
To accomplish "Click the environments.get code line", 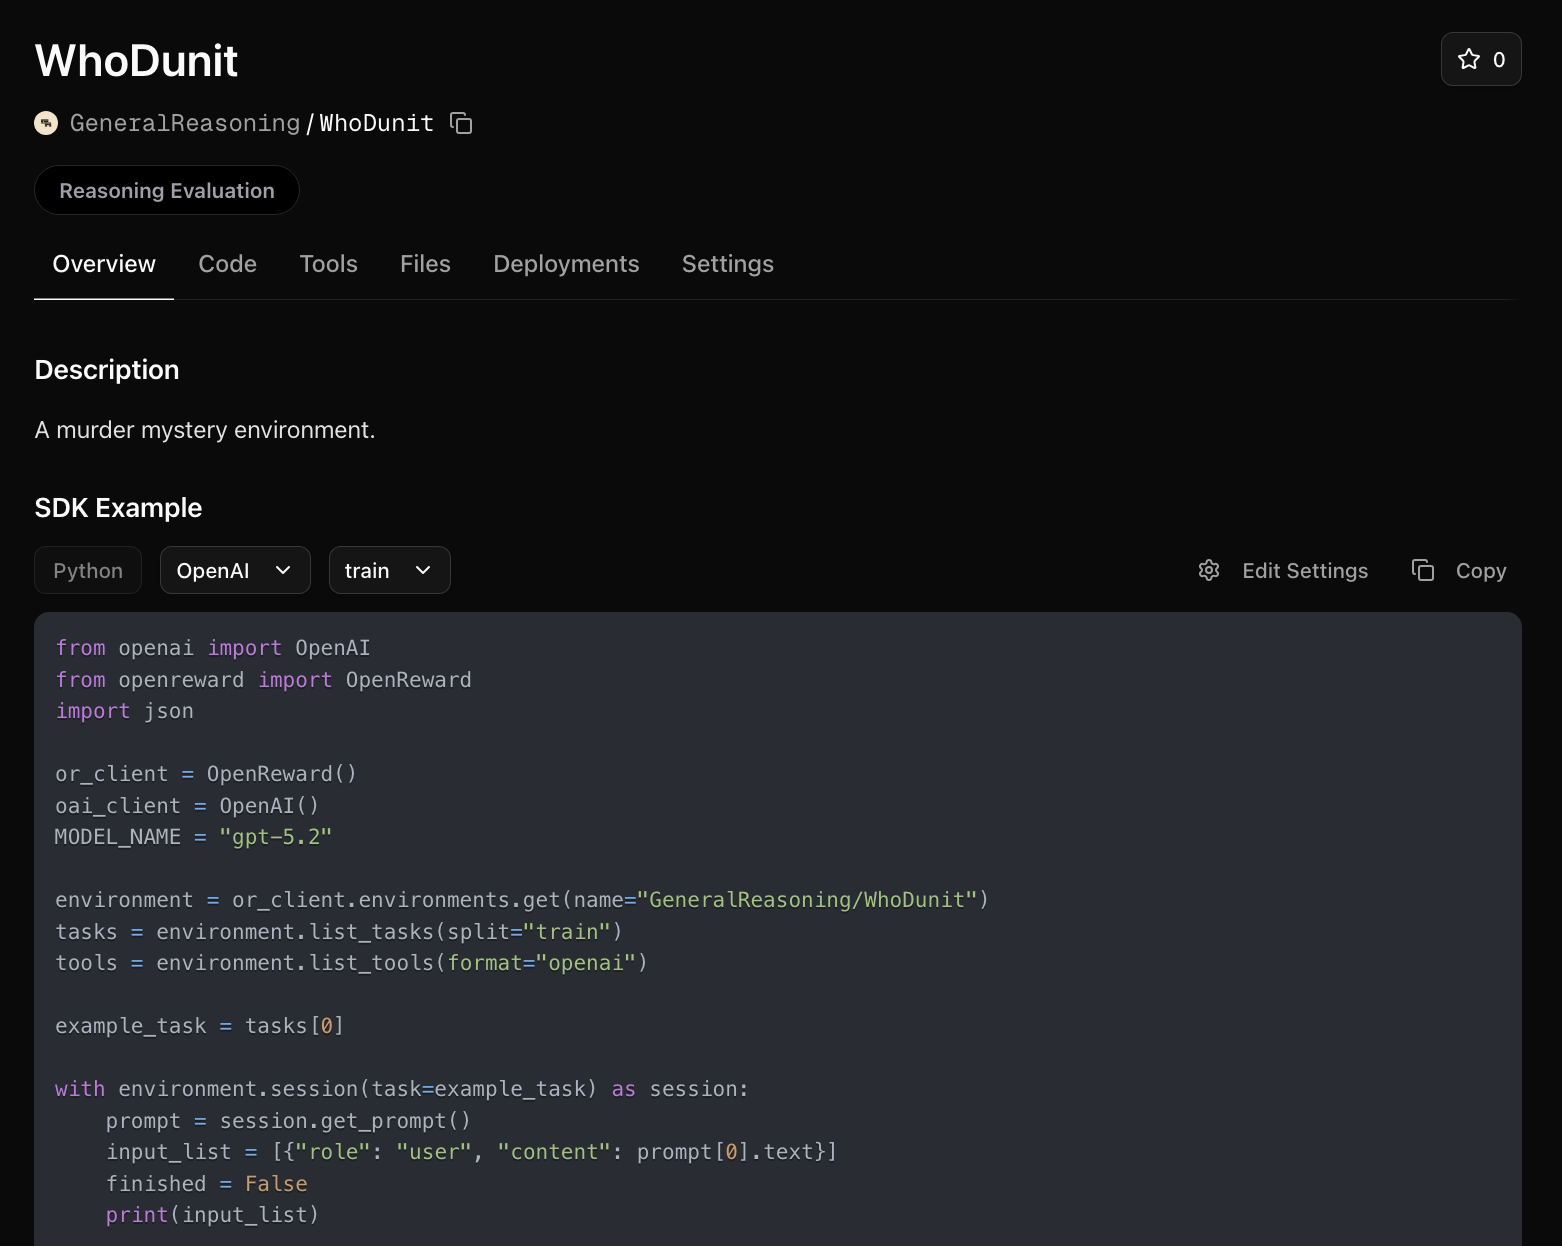I will click(522, 900).
